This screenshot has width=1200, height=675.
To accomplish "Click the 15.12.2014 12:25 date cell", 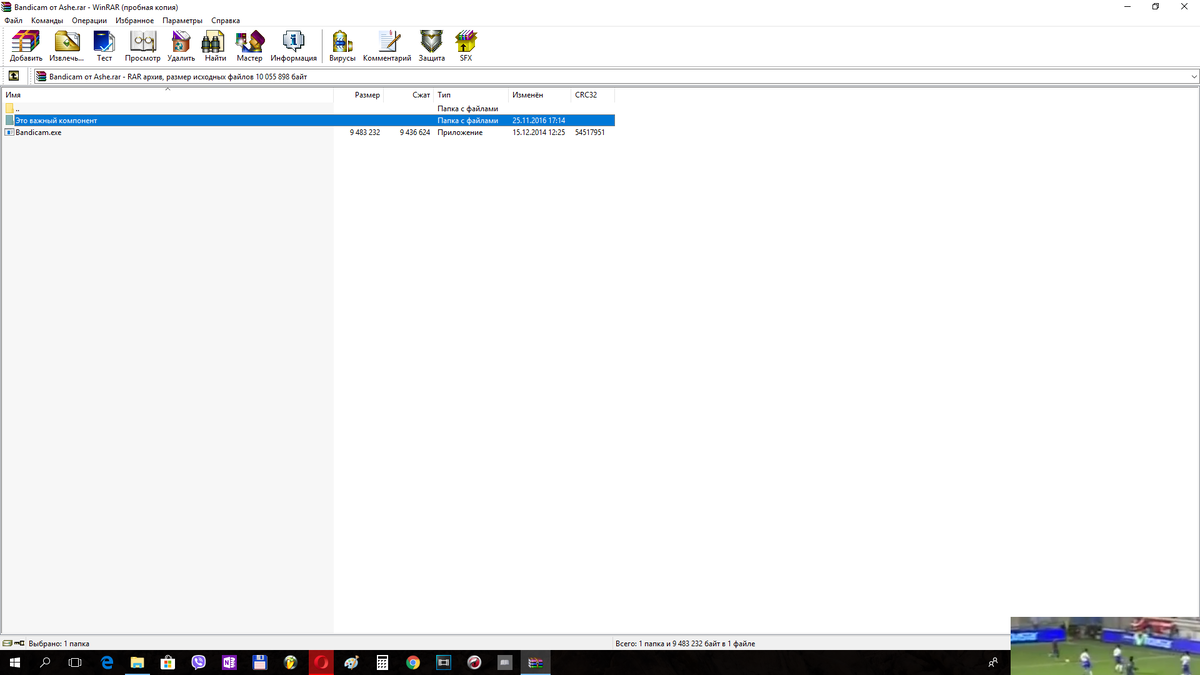I will tap(539, 132).
